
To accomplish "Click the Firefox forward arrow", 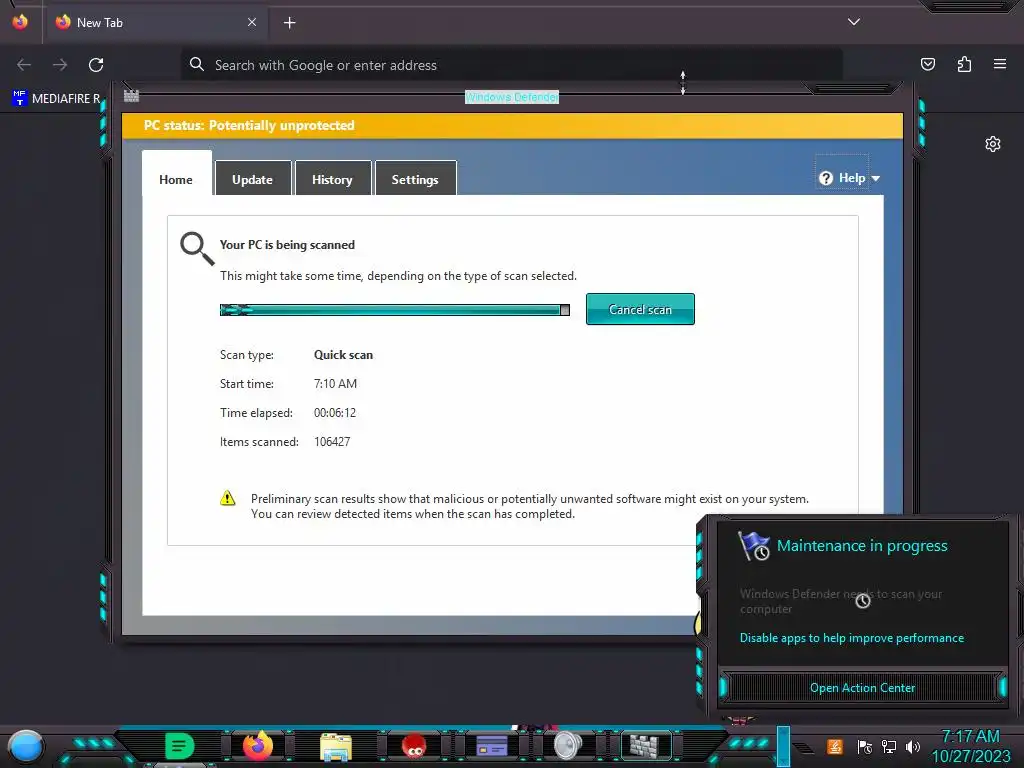I will (60, 65).
